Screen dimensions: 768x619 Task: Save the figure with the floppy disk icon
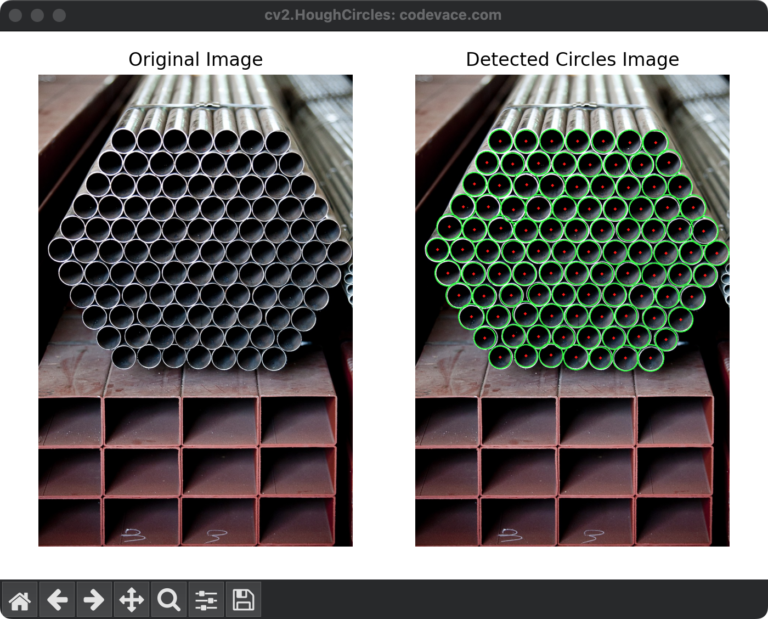coord(243,600)
